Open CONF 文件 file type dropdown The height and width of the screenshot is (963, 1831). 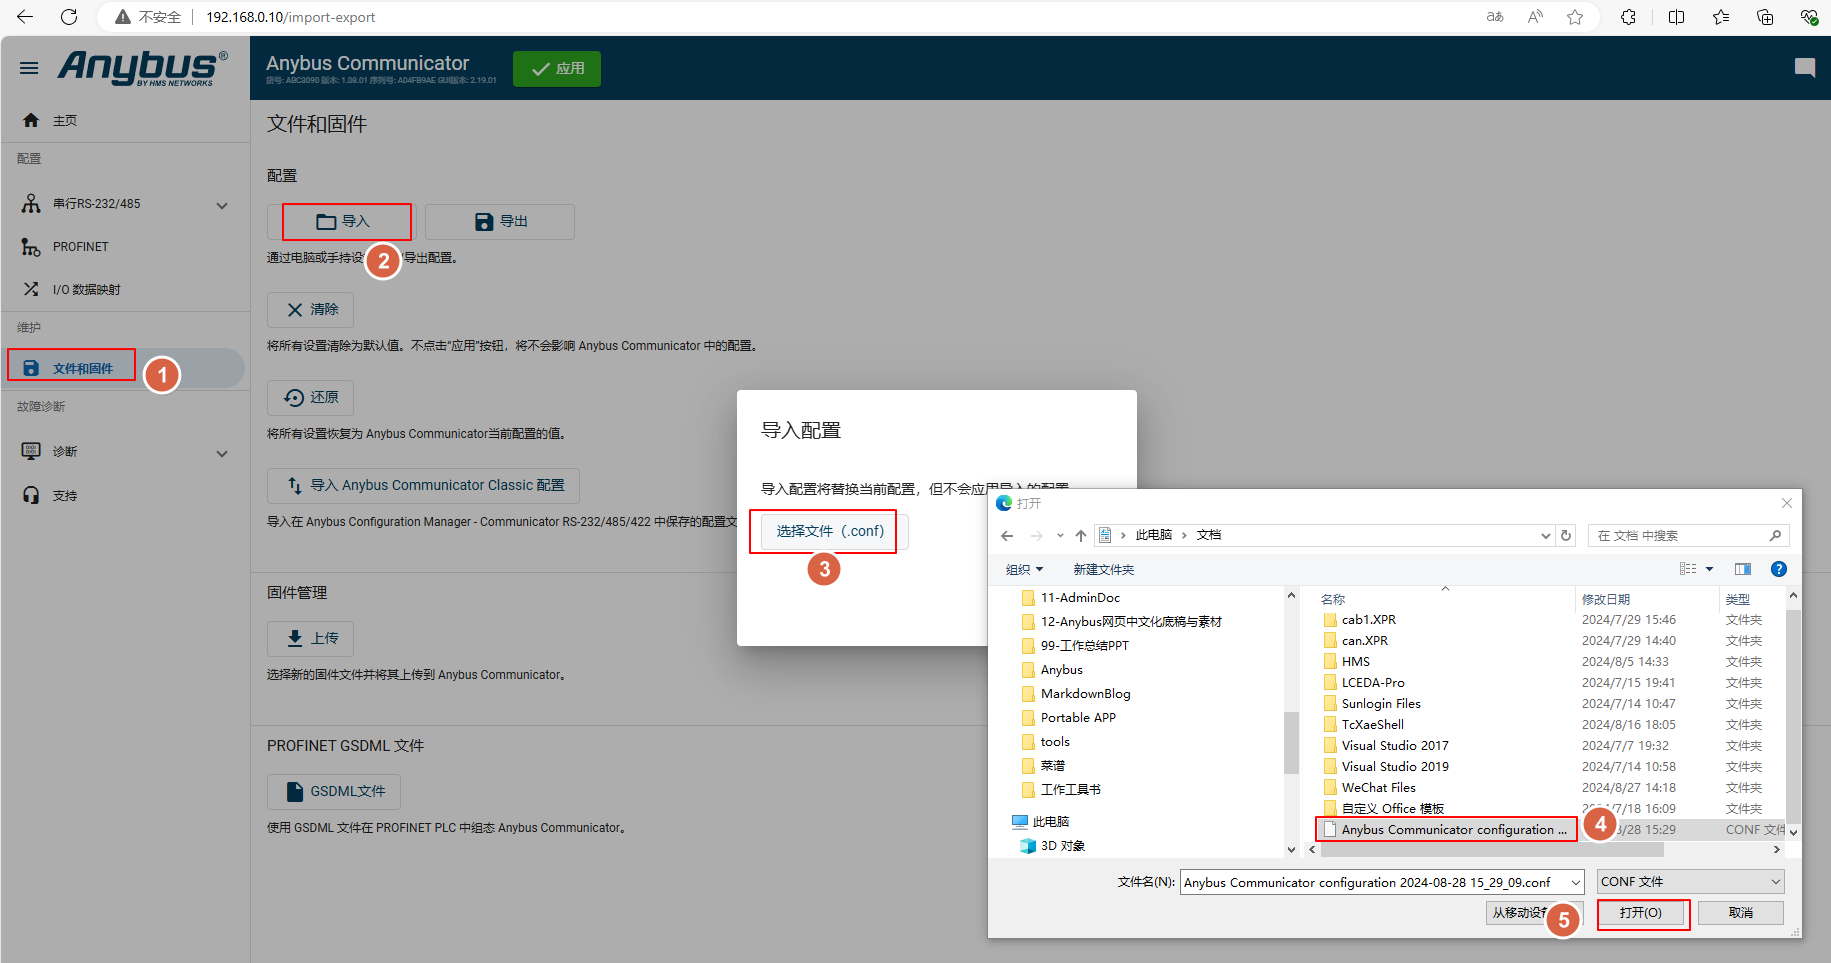1690,882
